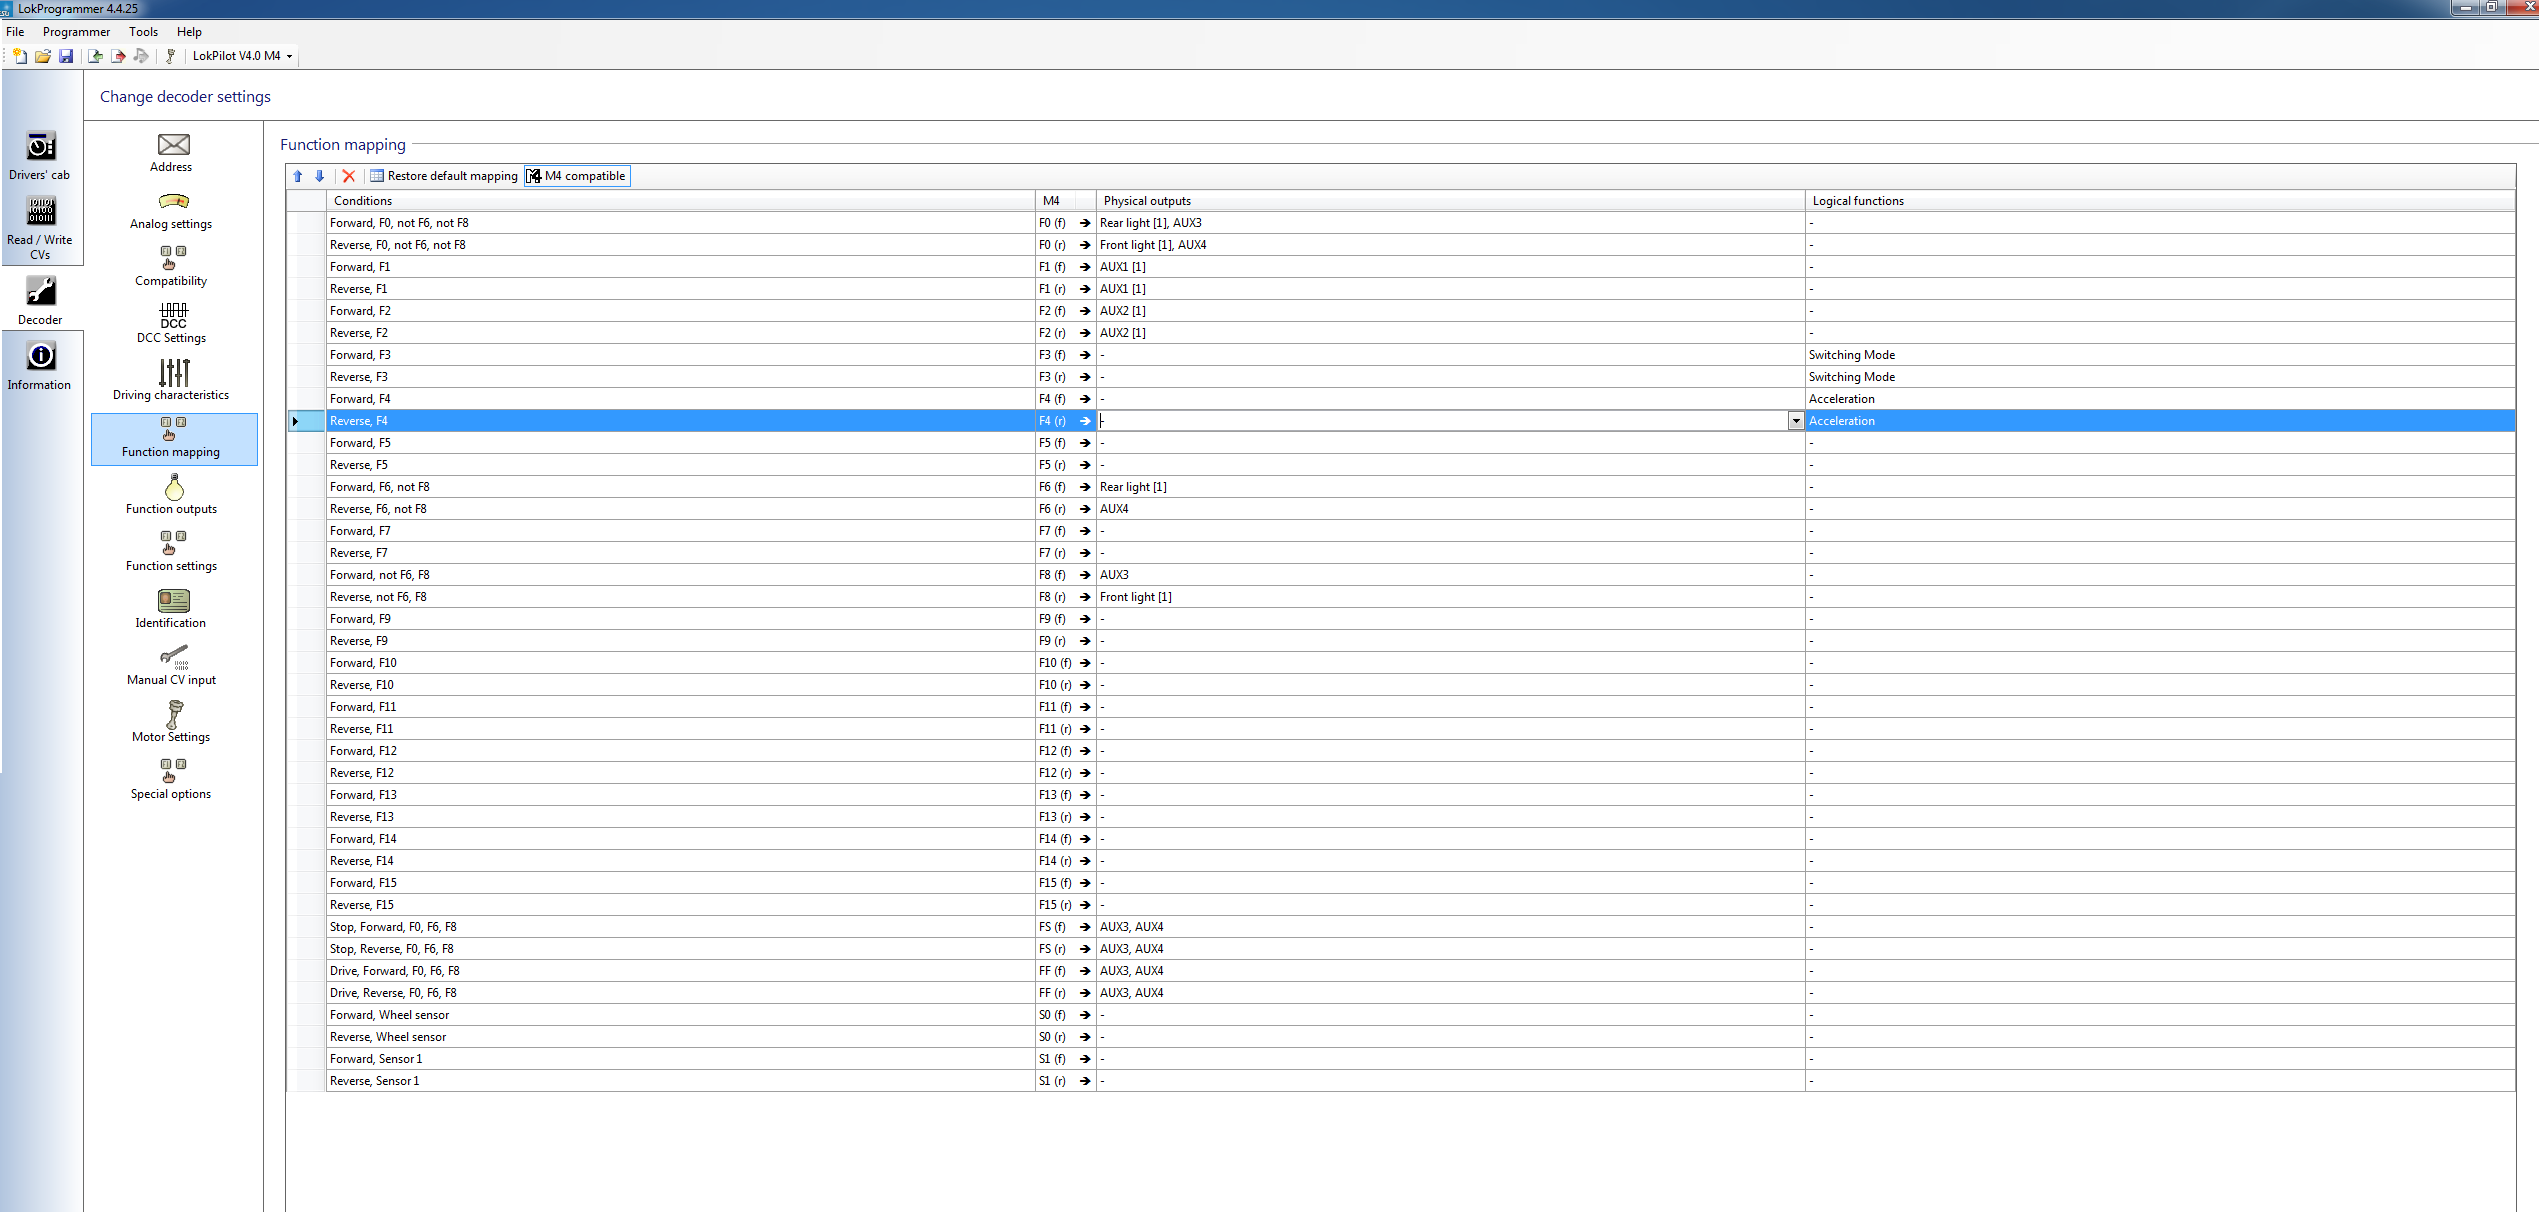
Task: Switch to the Drivers' cab view
Action: coord(40,156)
